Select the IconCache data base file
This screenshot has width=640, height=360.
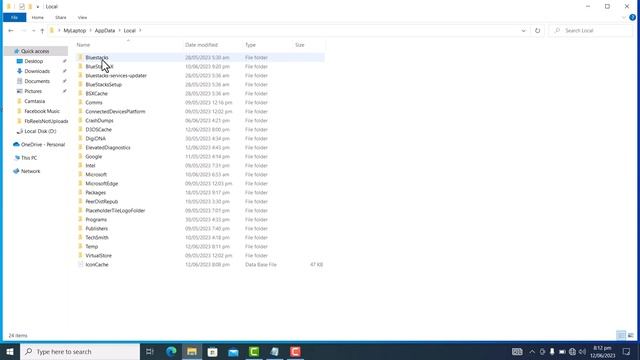coord(97,264)
